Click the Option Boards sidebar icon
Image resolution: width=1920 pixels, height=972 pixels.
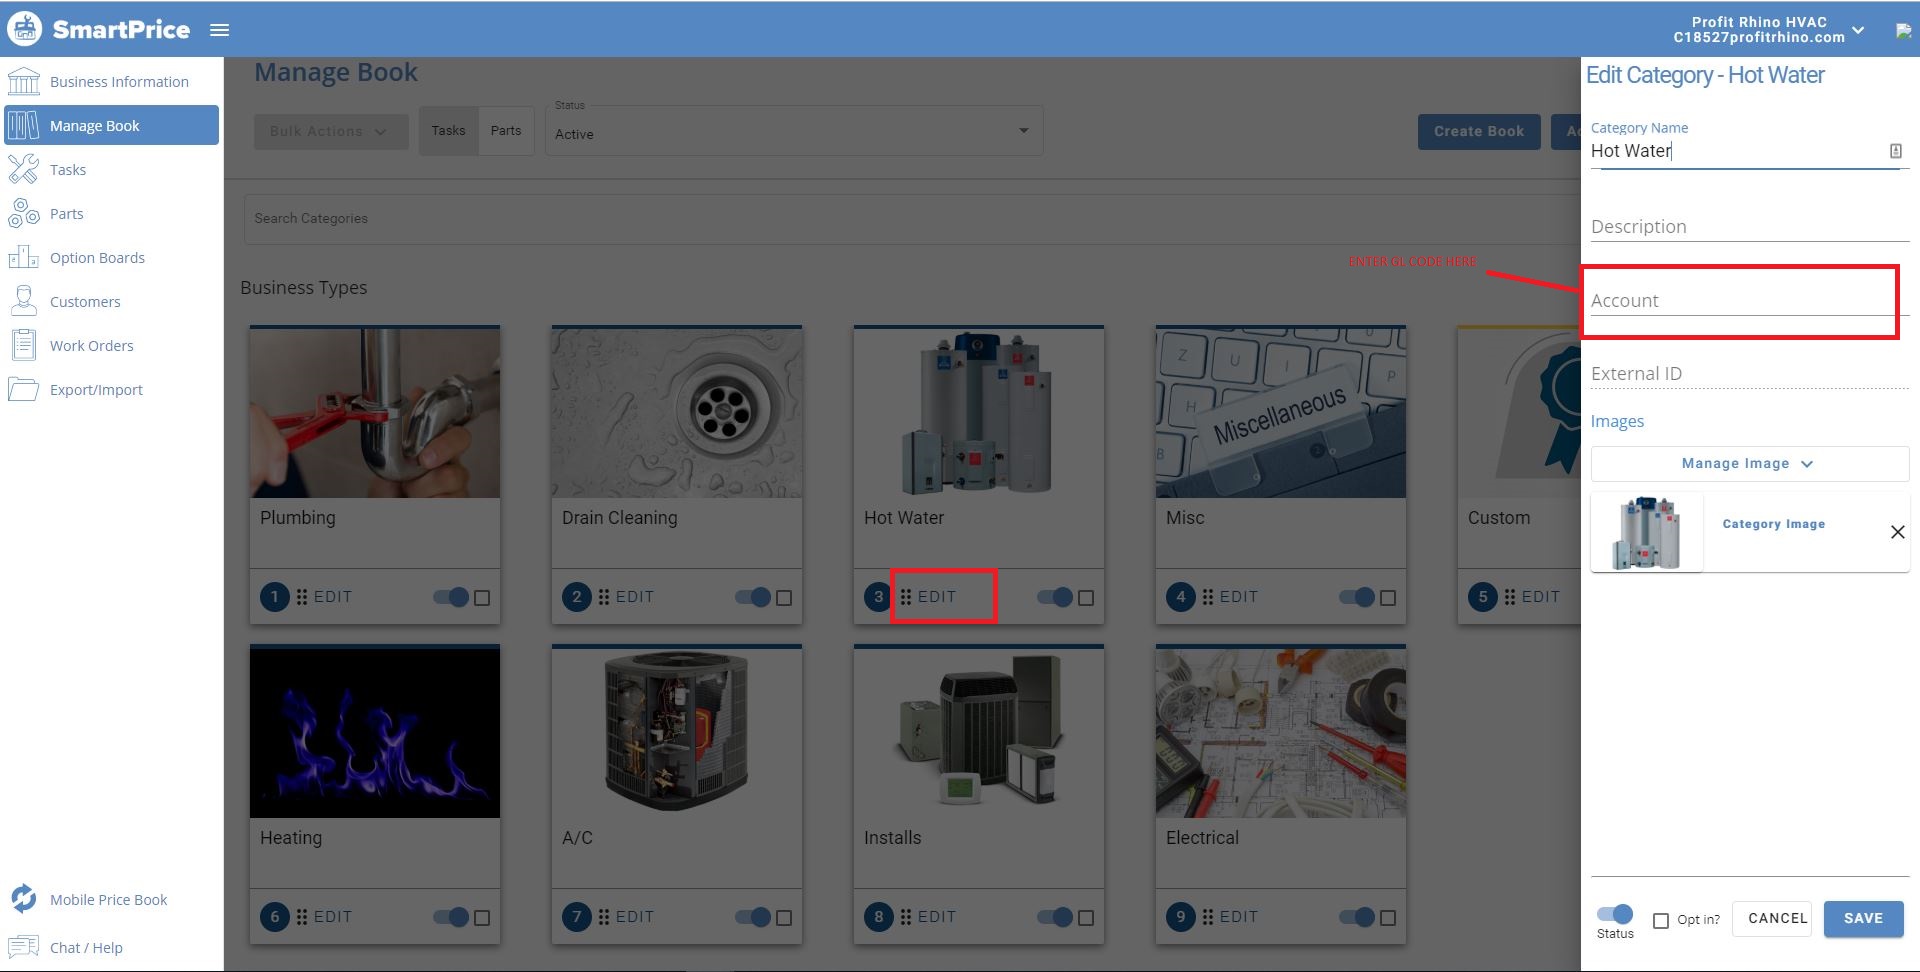pos(23,257)
